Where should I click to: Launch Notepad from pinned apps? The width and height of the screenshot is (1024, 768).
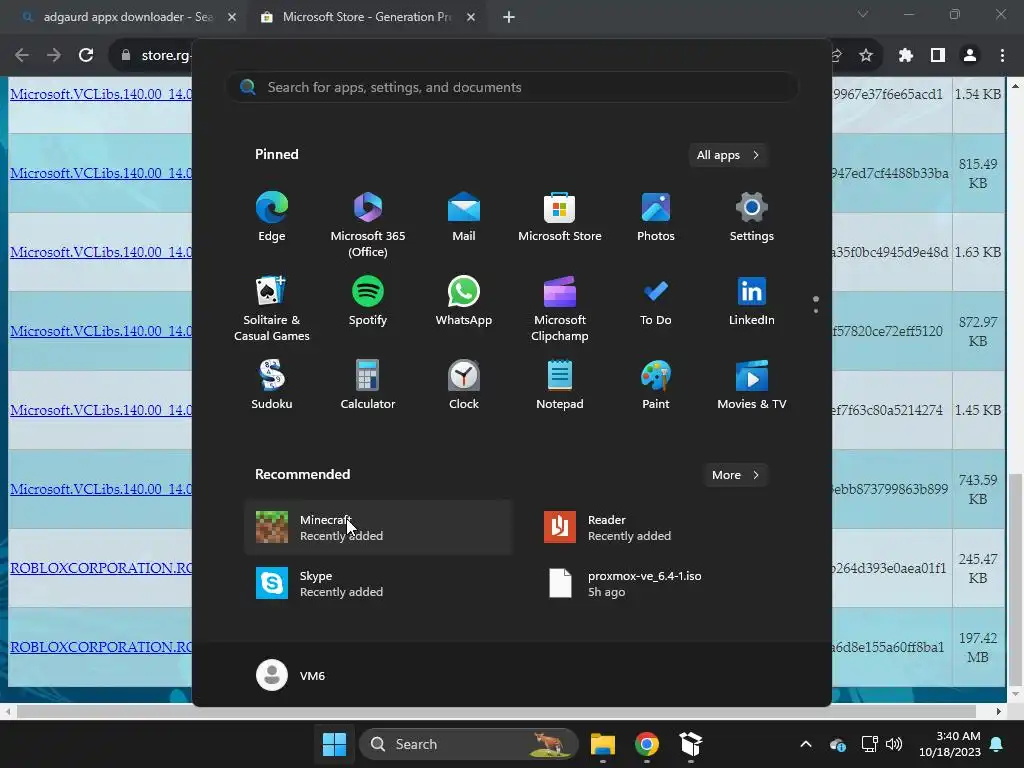point(560,385)
